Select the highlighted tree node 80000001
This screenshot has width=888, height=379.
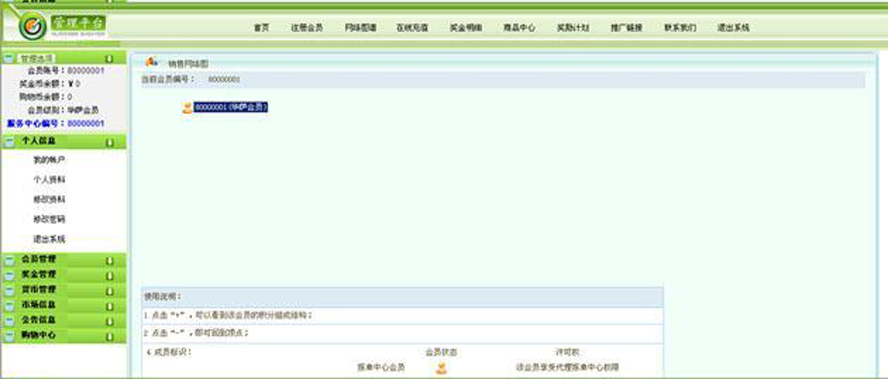pyautogui.click(x=230, y=107)
